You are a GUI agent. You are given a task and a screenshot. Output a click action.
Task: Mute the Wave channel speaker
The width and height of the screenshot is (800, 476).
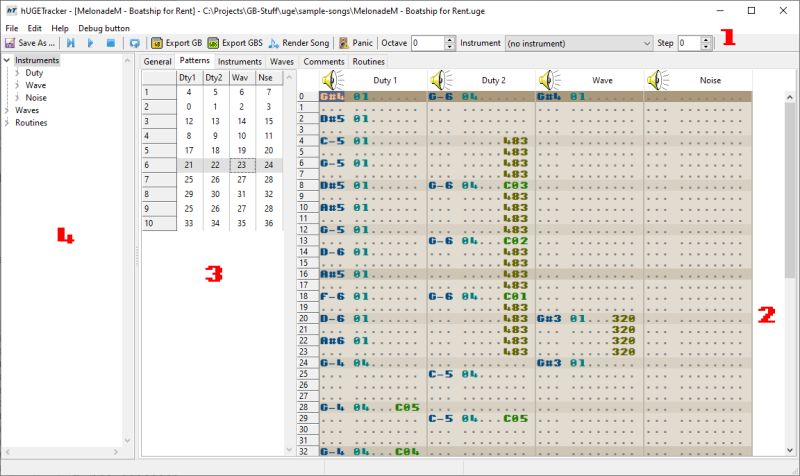pyautogui.click(x=549, y=80)
